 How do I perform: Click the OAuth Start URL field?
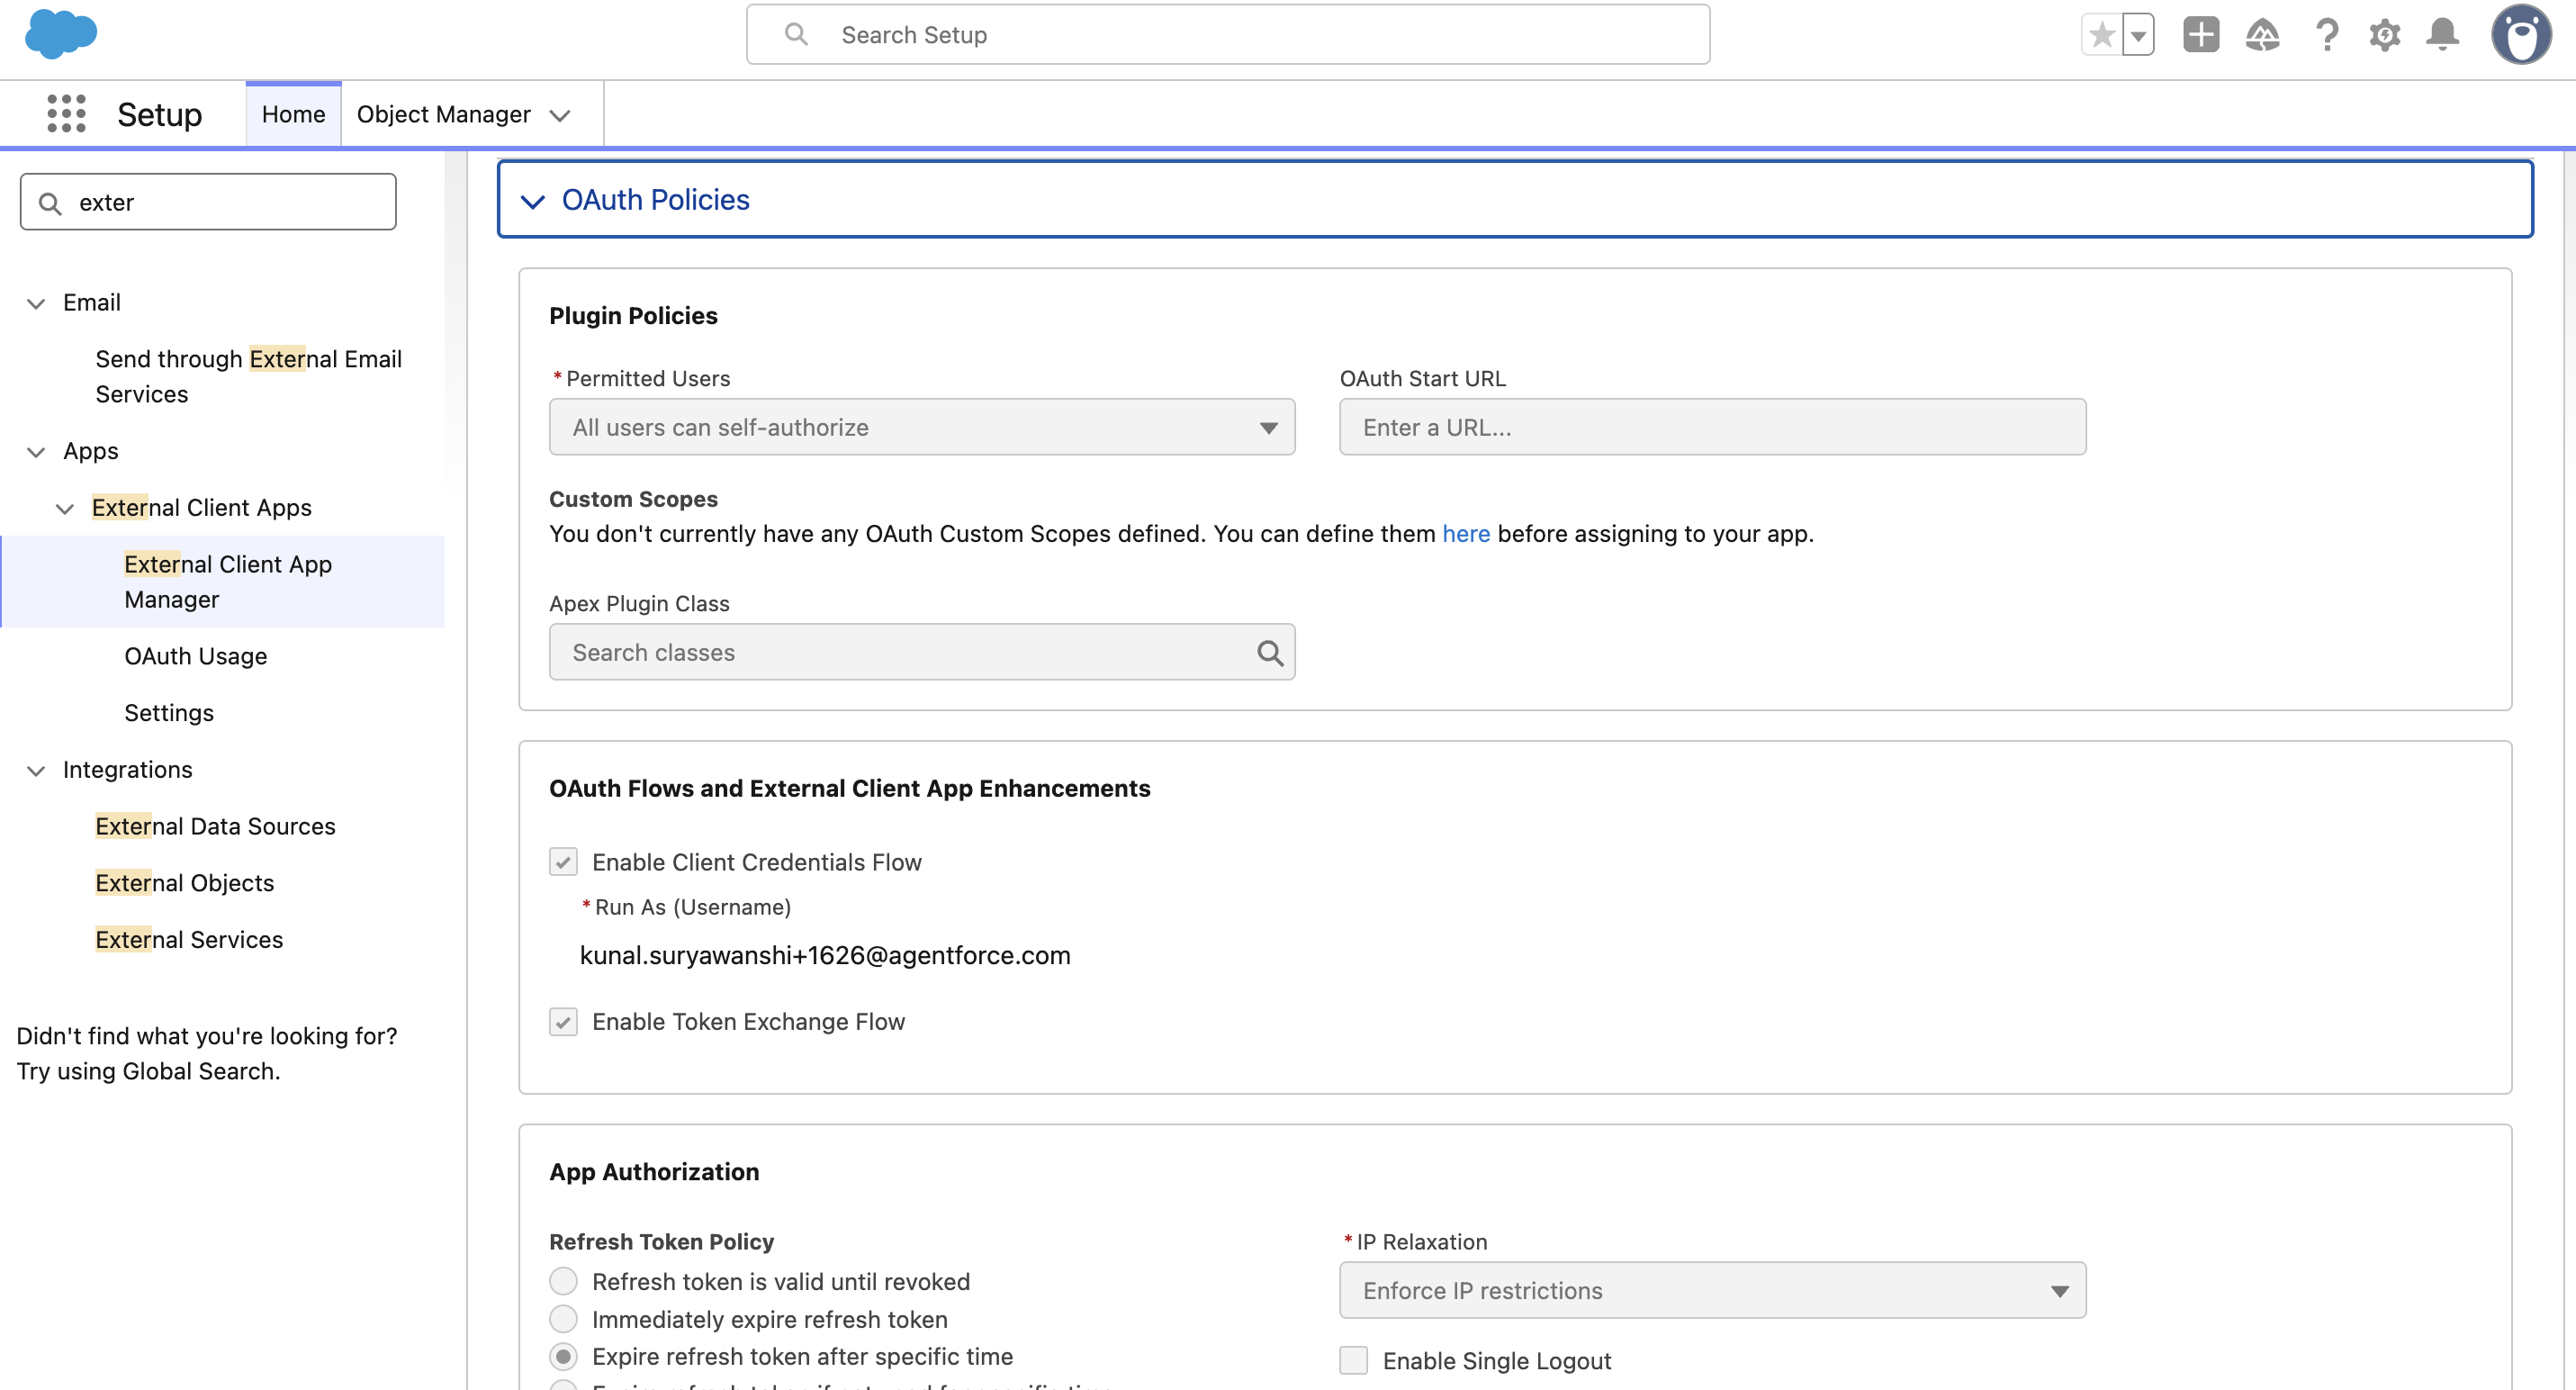1711,427
